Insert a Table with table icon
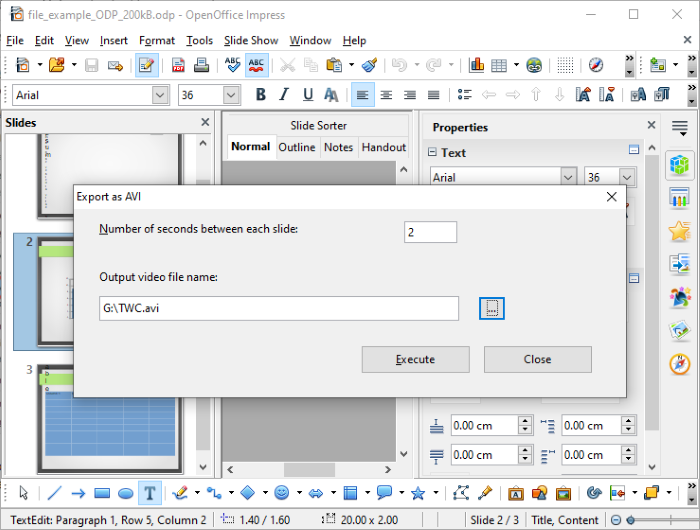 click(499, 65)
